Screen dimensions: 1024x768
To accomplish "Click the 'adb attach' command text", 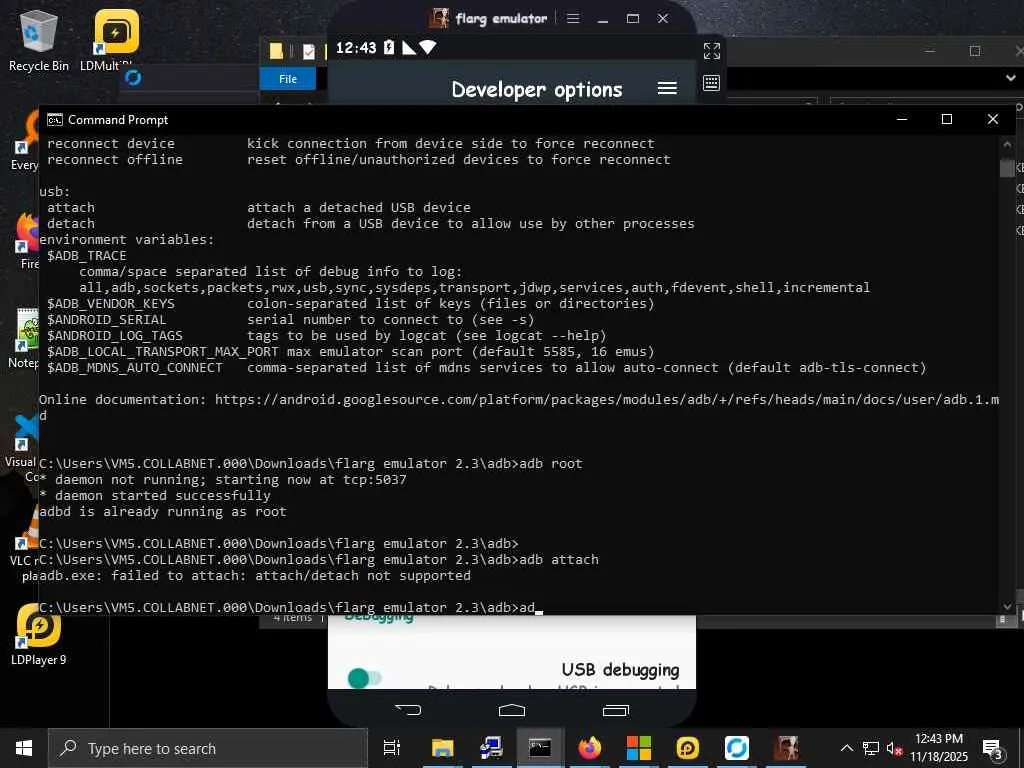I will point(559,560).
